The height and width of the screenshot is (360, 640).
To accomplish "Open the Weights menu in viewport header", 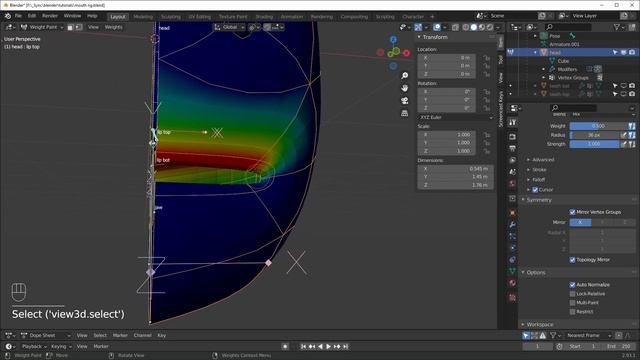I will click(113, 27).
